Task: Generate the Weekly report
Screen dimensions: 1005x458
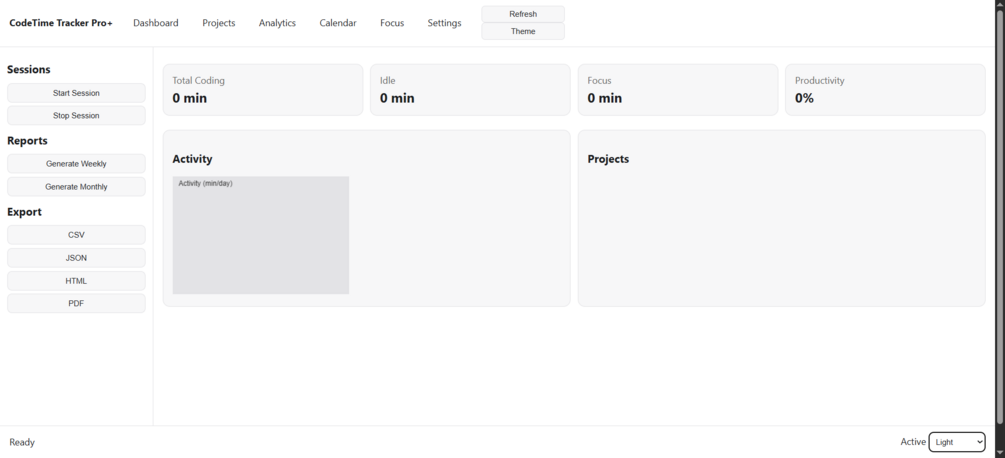Action: [76, 164]
